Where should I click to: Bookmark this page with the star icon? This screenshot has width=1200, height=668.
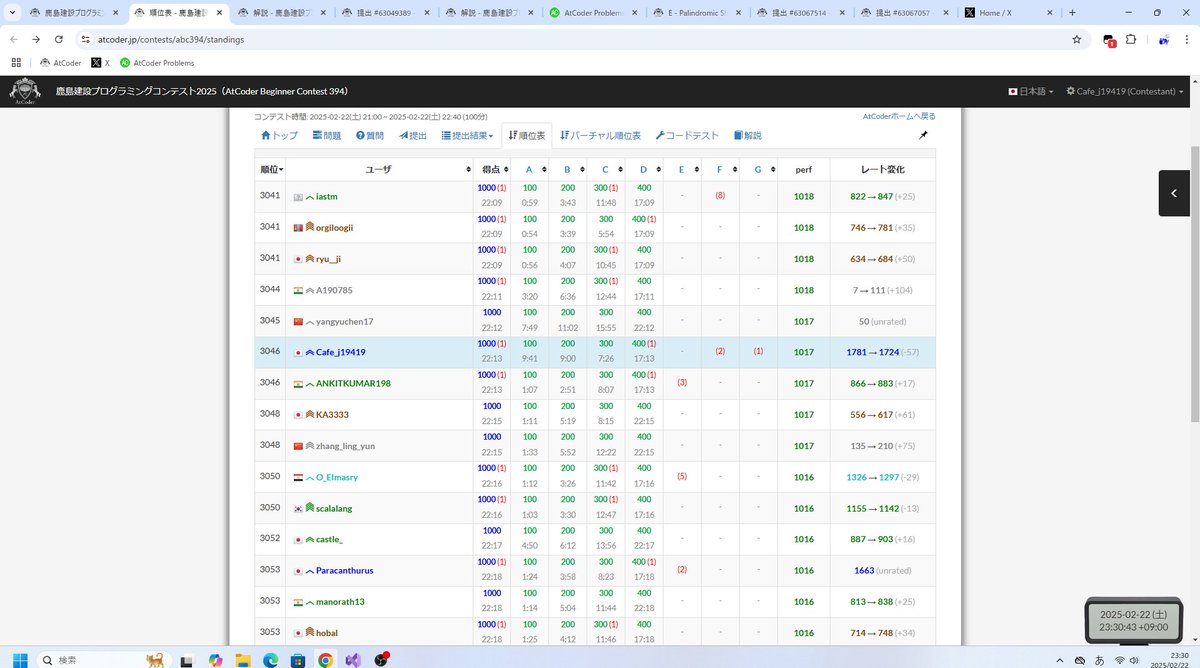pyautogui.click(x=1076, y=39)
